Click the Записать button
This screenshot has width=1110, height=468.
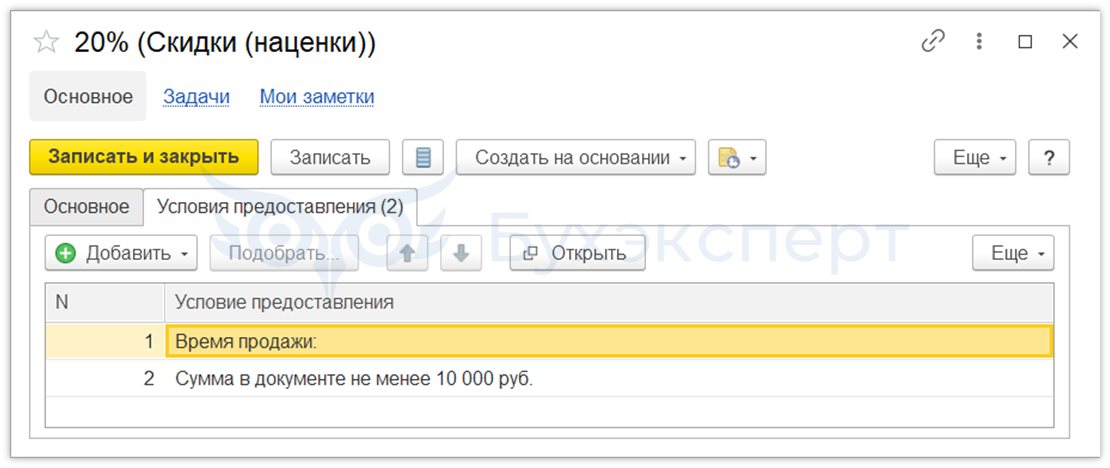click(x=331, y=157)
